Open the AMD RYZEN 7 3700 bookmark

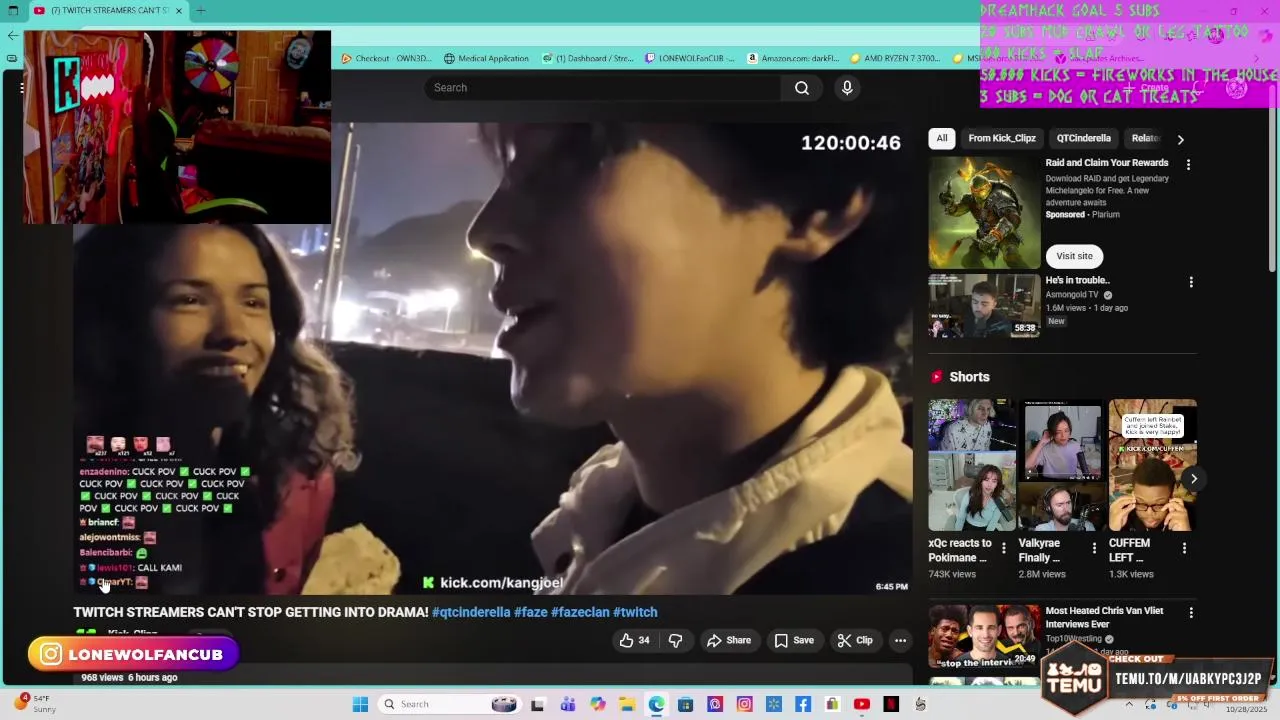click(x=895, y=58)
